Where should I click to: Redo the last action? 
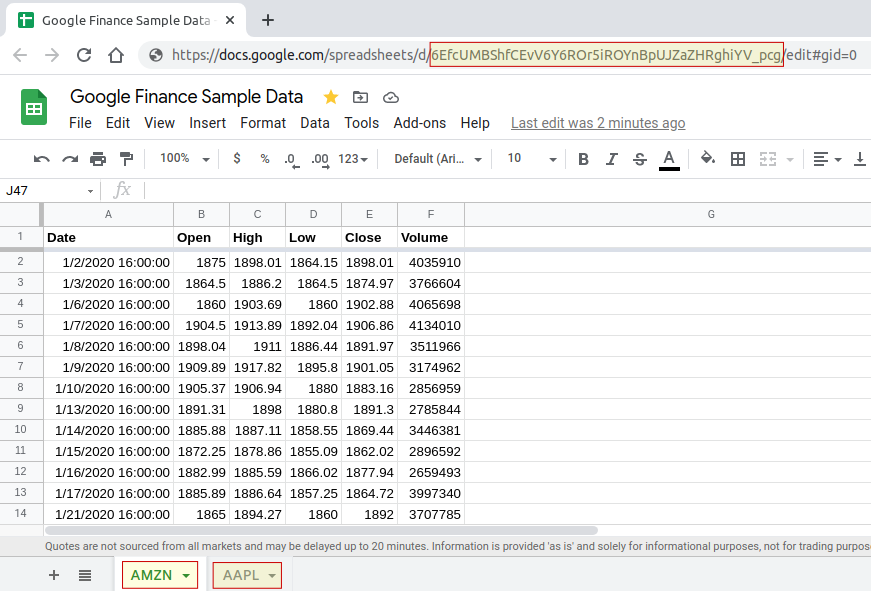[70, 159]
